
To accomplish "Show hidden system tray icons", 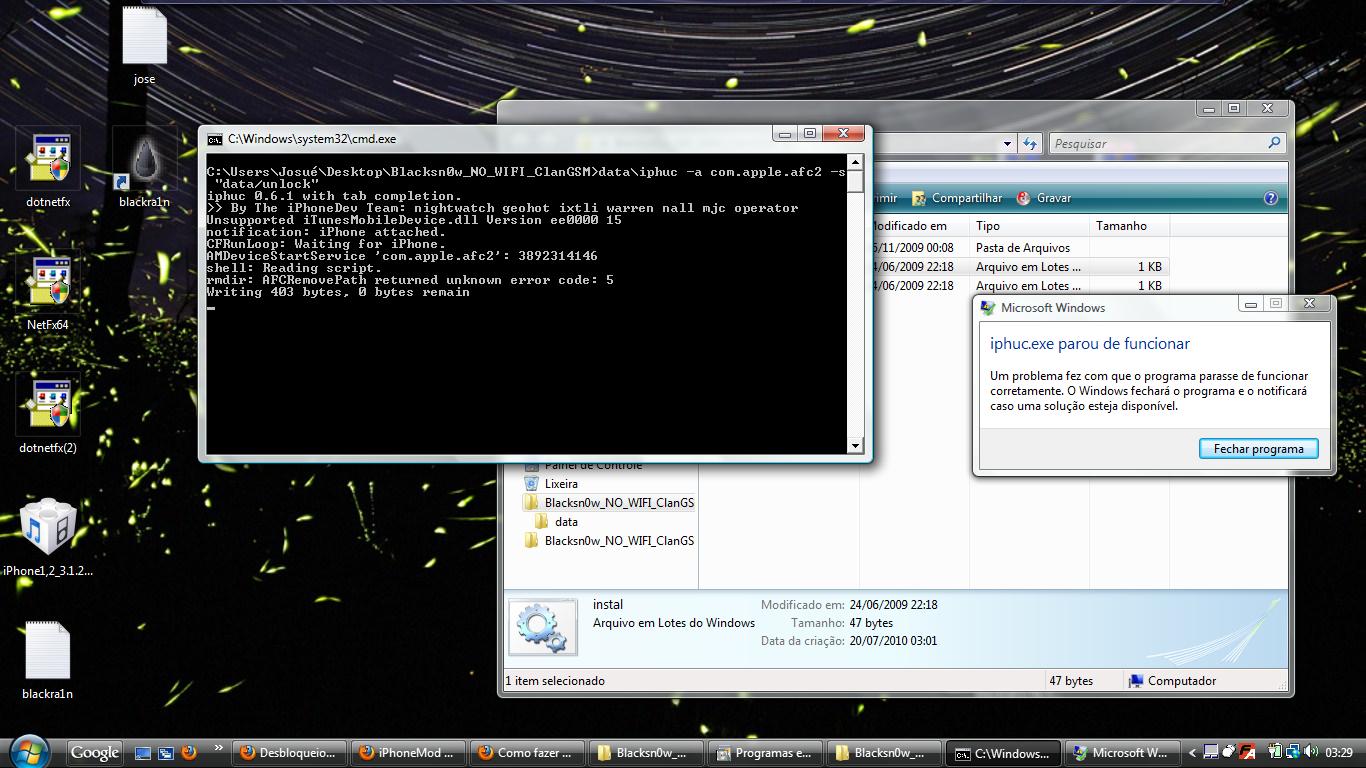I will coord(1192,753).
